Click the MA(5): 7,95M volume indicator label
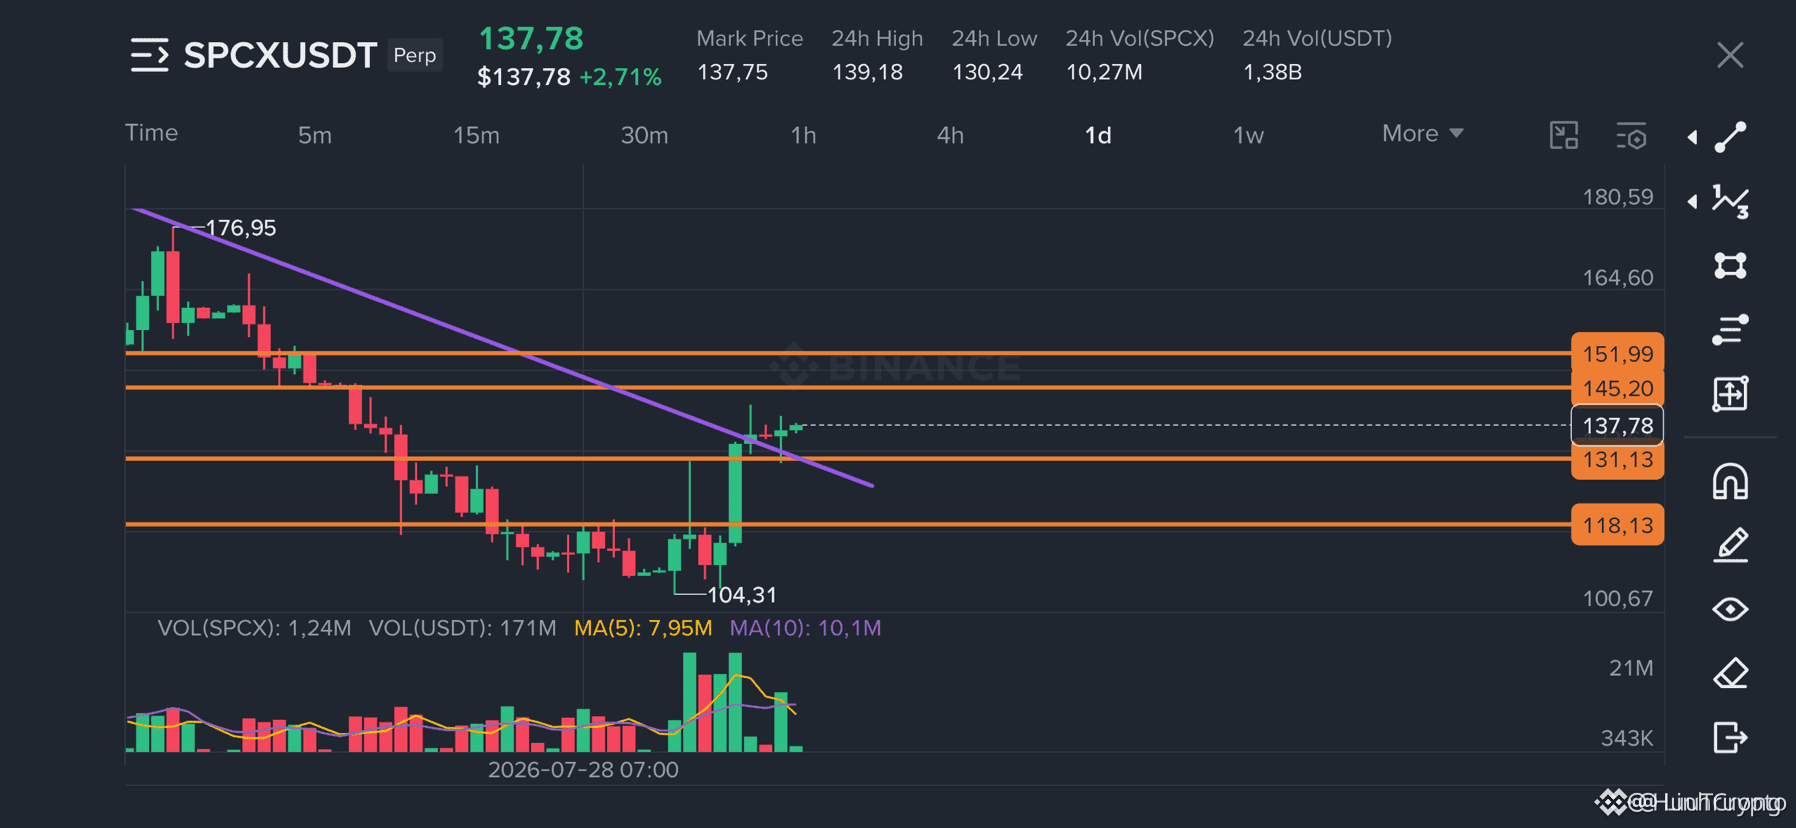Screen dimensions: 1796x828 point(643,628)
